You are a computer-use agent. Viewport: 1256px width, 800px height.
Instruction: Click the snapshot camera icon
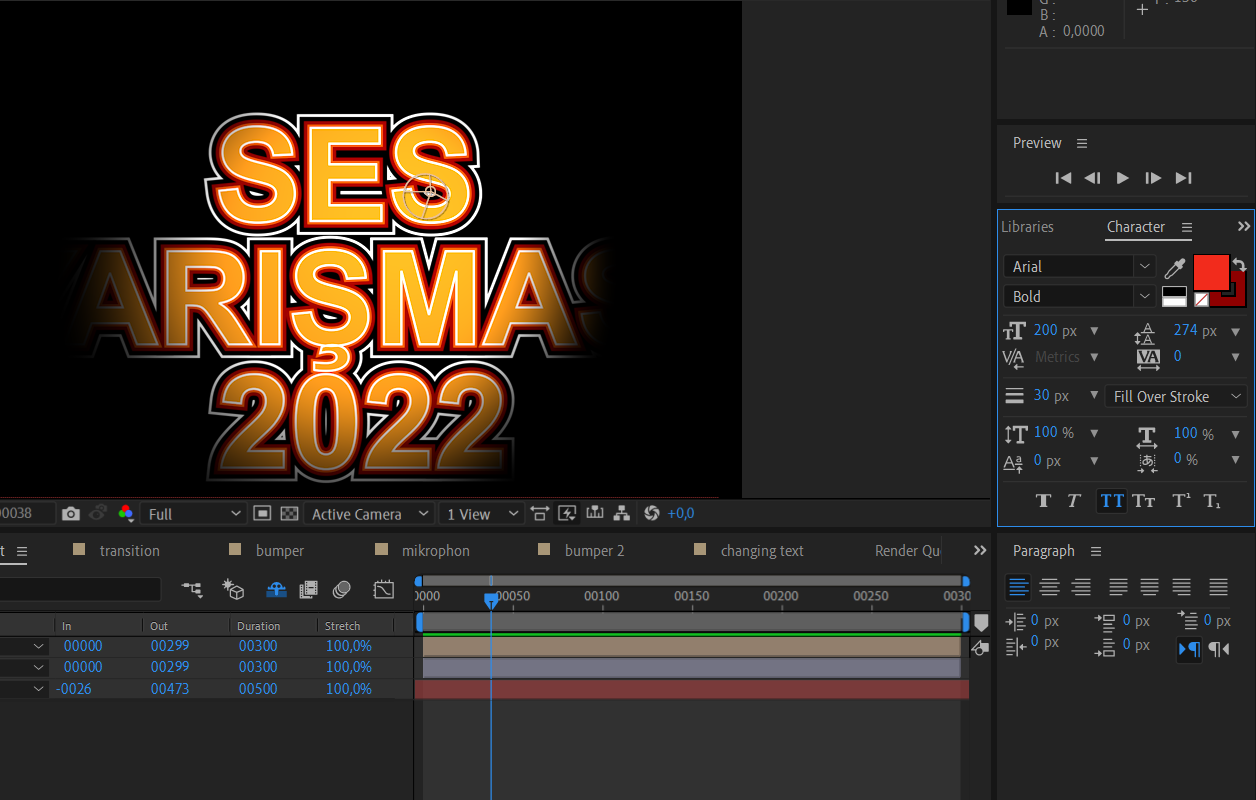tap(70, 513)
